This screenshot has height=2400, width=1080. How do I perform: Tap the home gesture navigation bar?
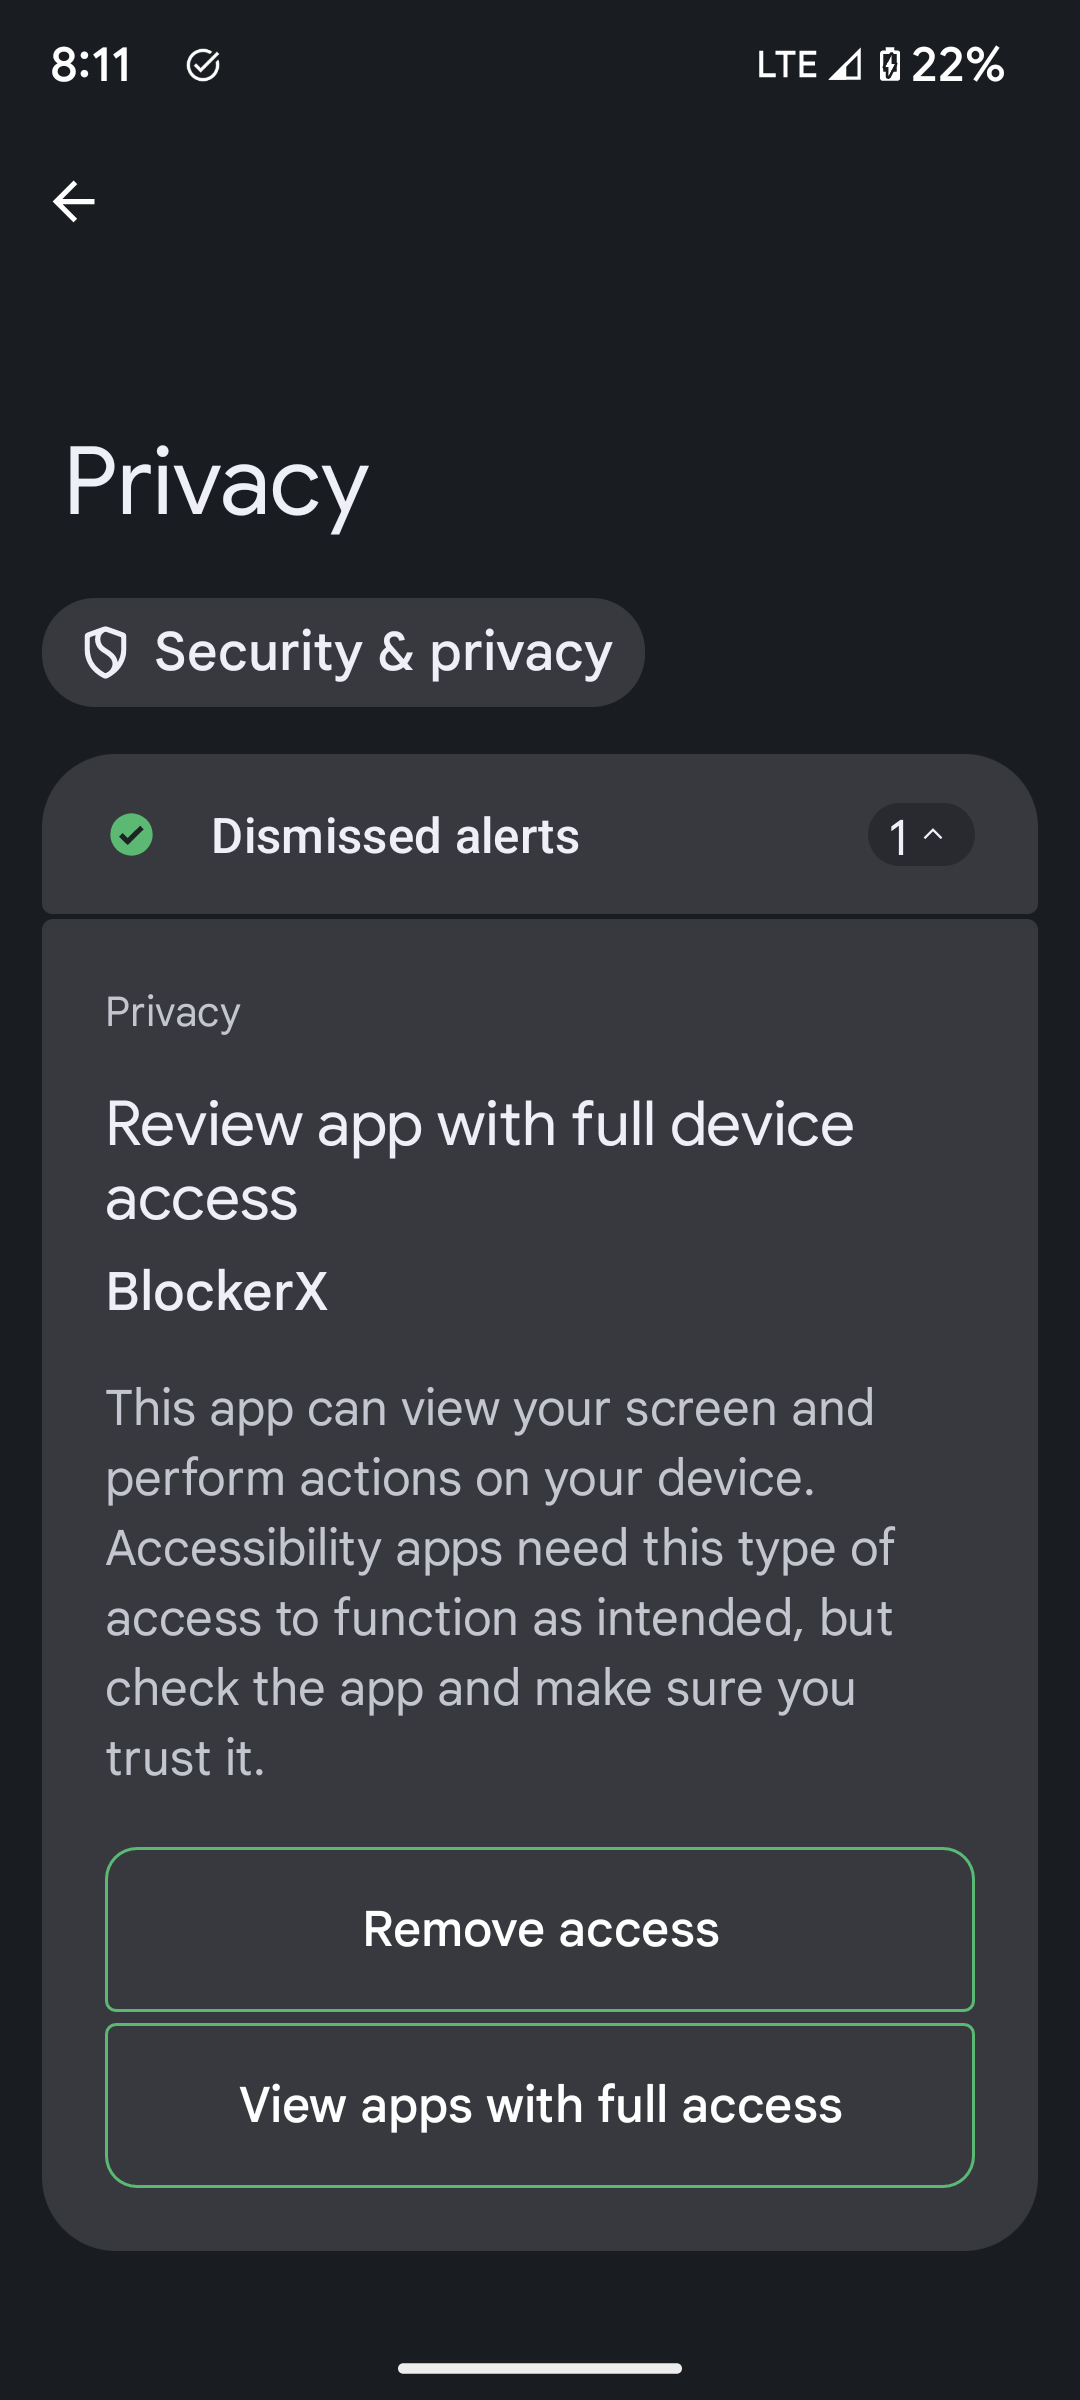click(x=540, y=2368)
